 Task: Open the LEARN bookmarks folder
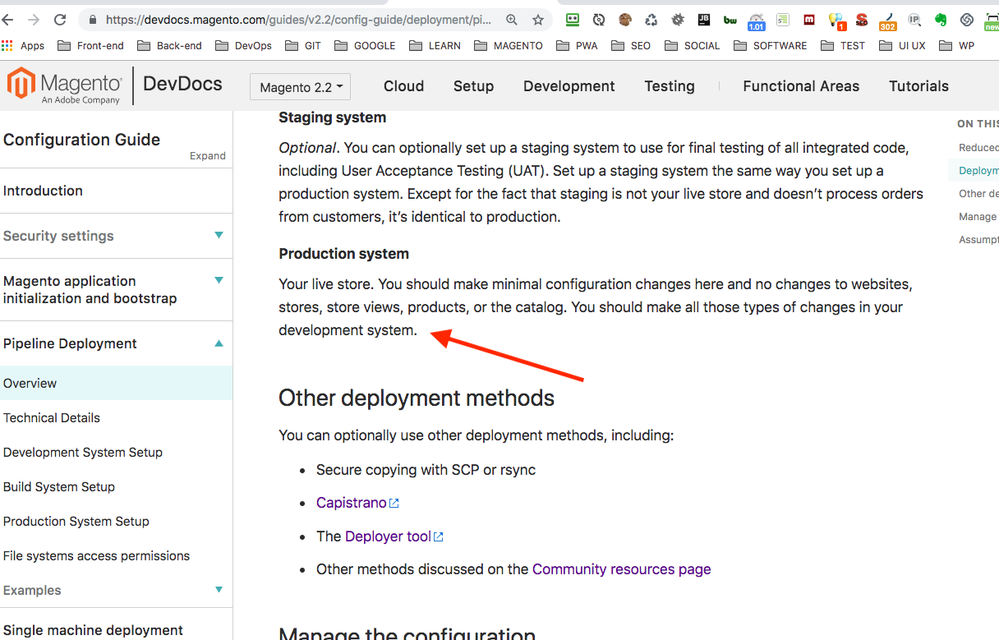tap(435, 46)
